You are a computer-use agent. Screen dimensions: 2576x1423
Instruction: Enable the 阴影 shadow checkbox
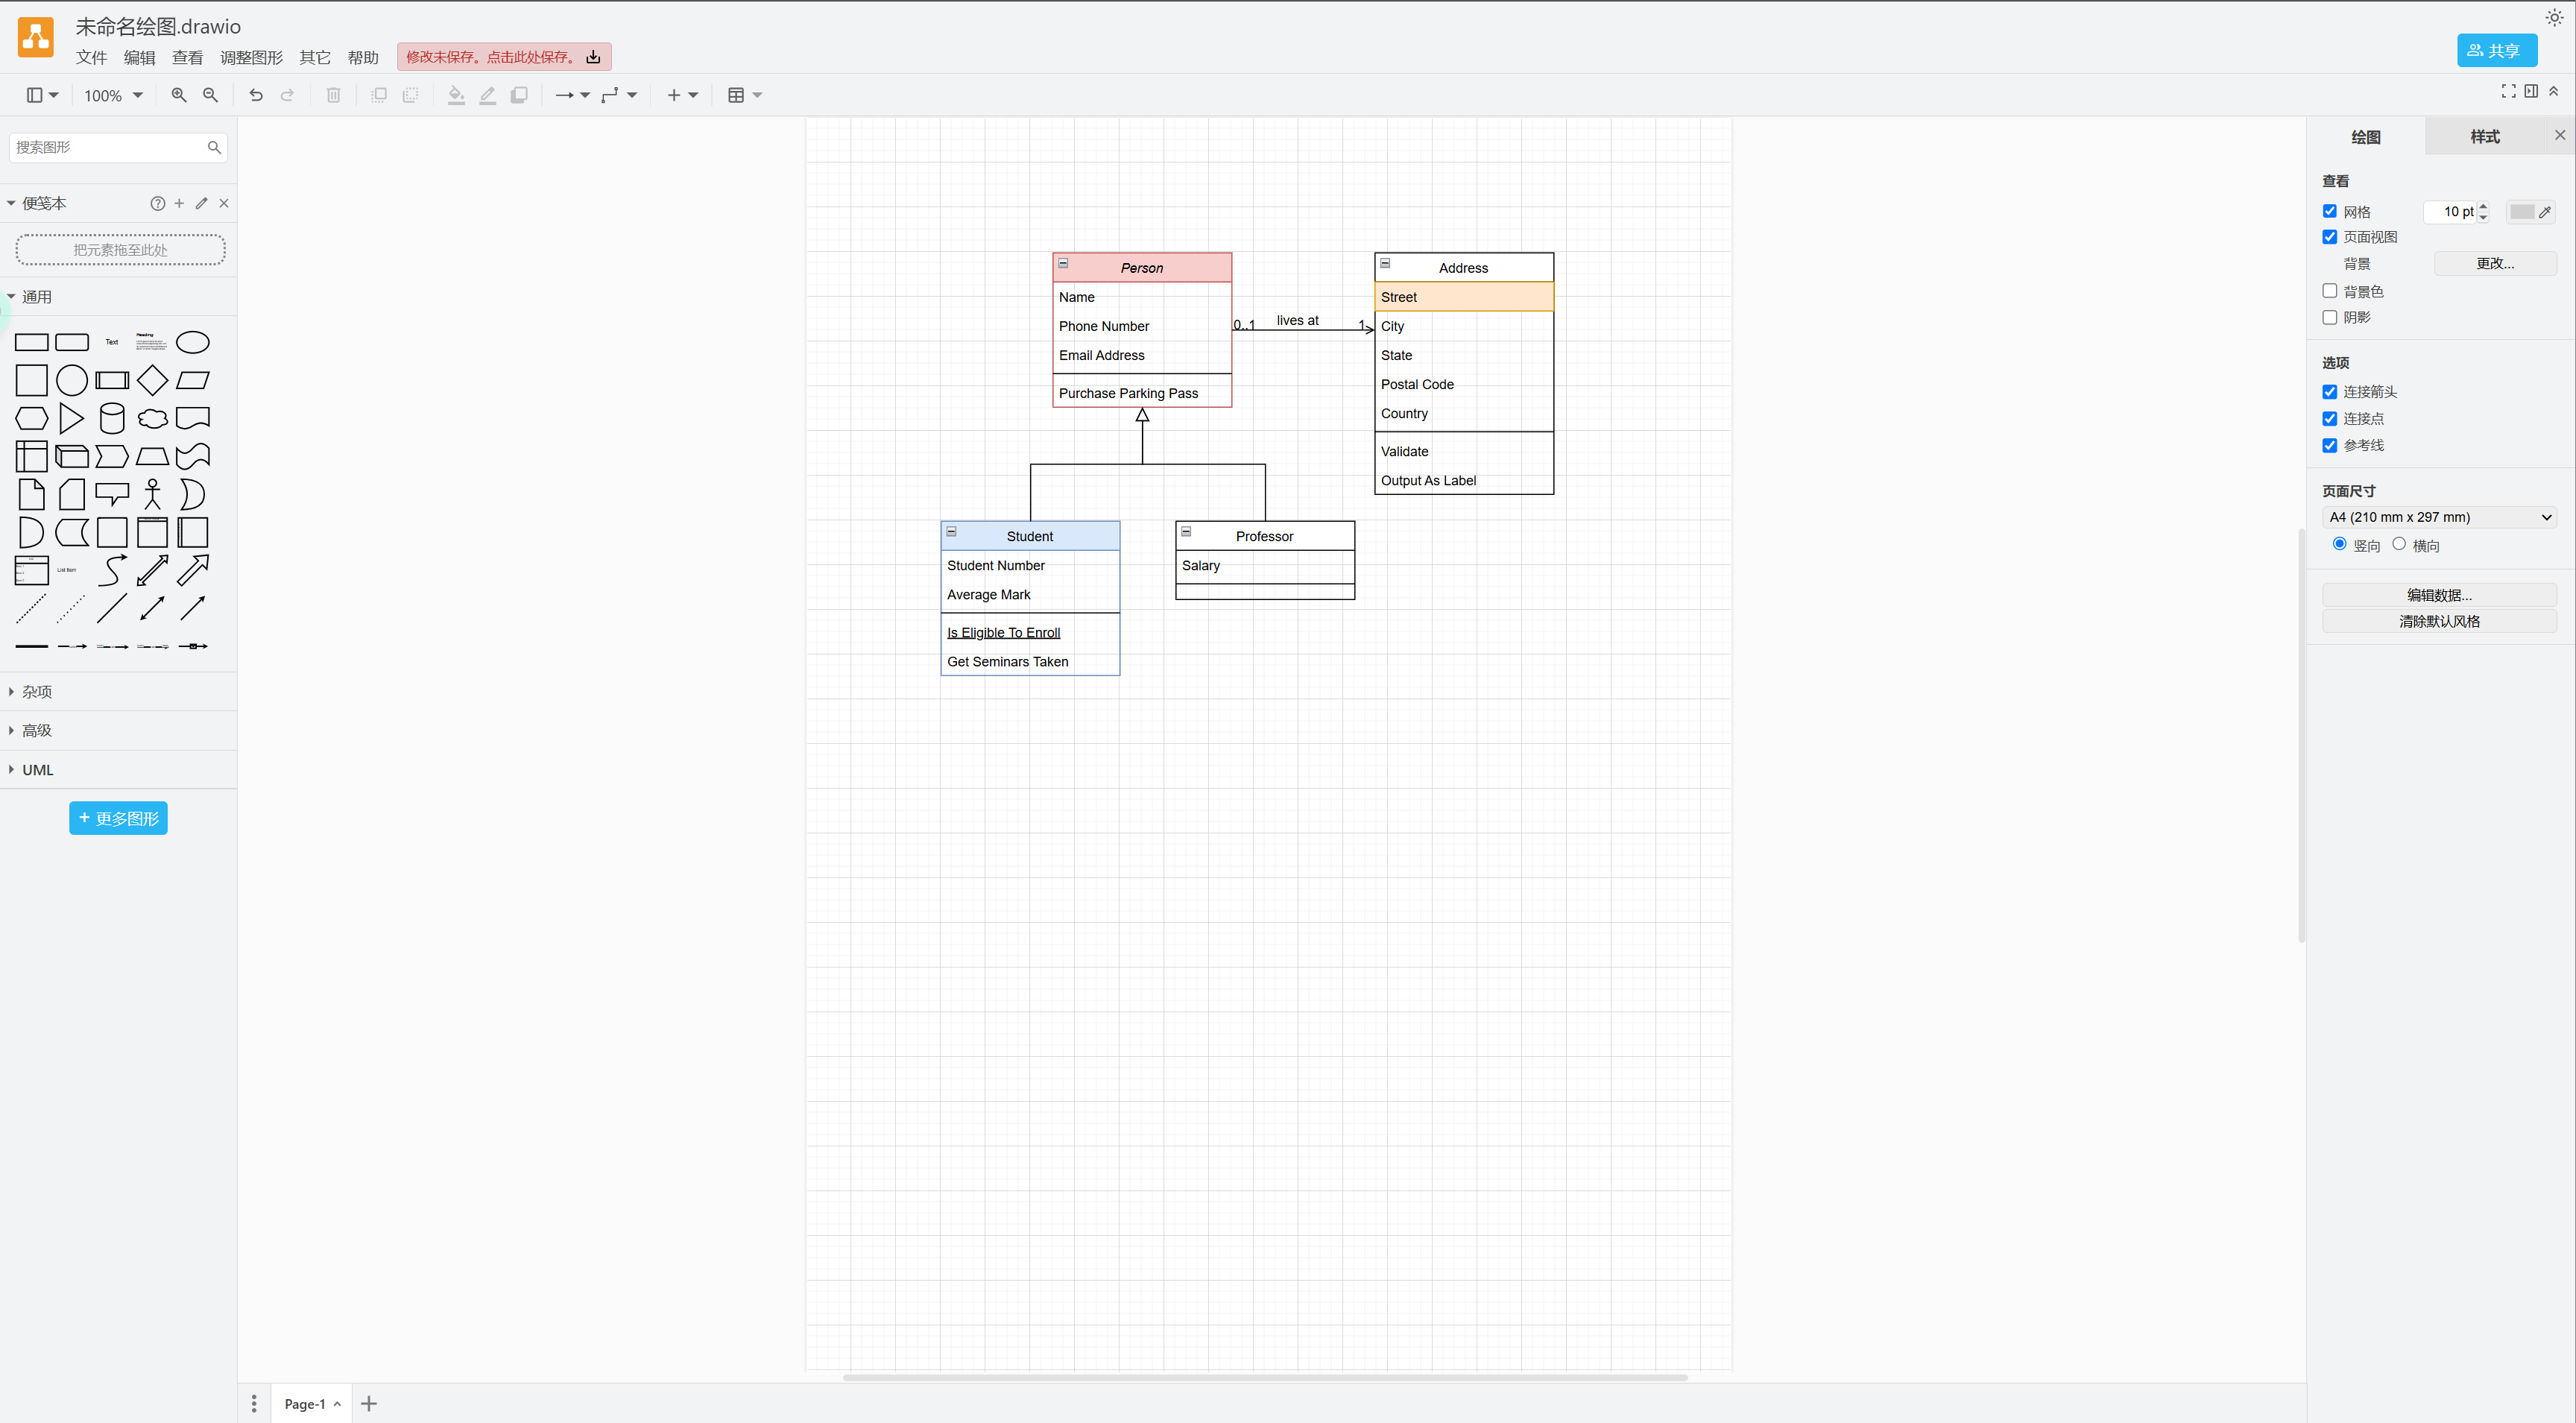point(2330,317)
